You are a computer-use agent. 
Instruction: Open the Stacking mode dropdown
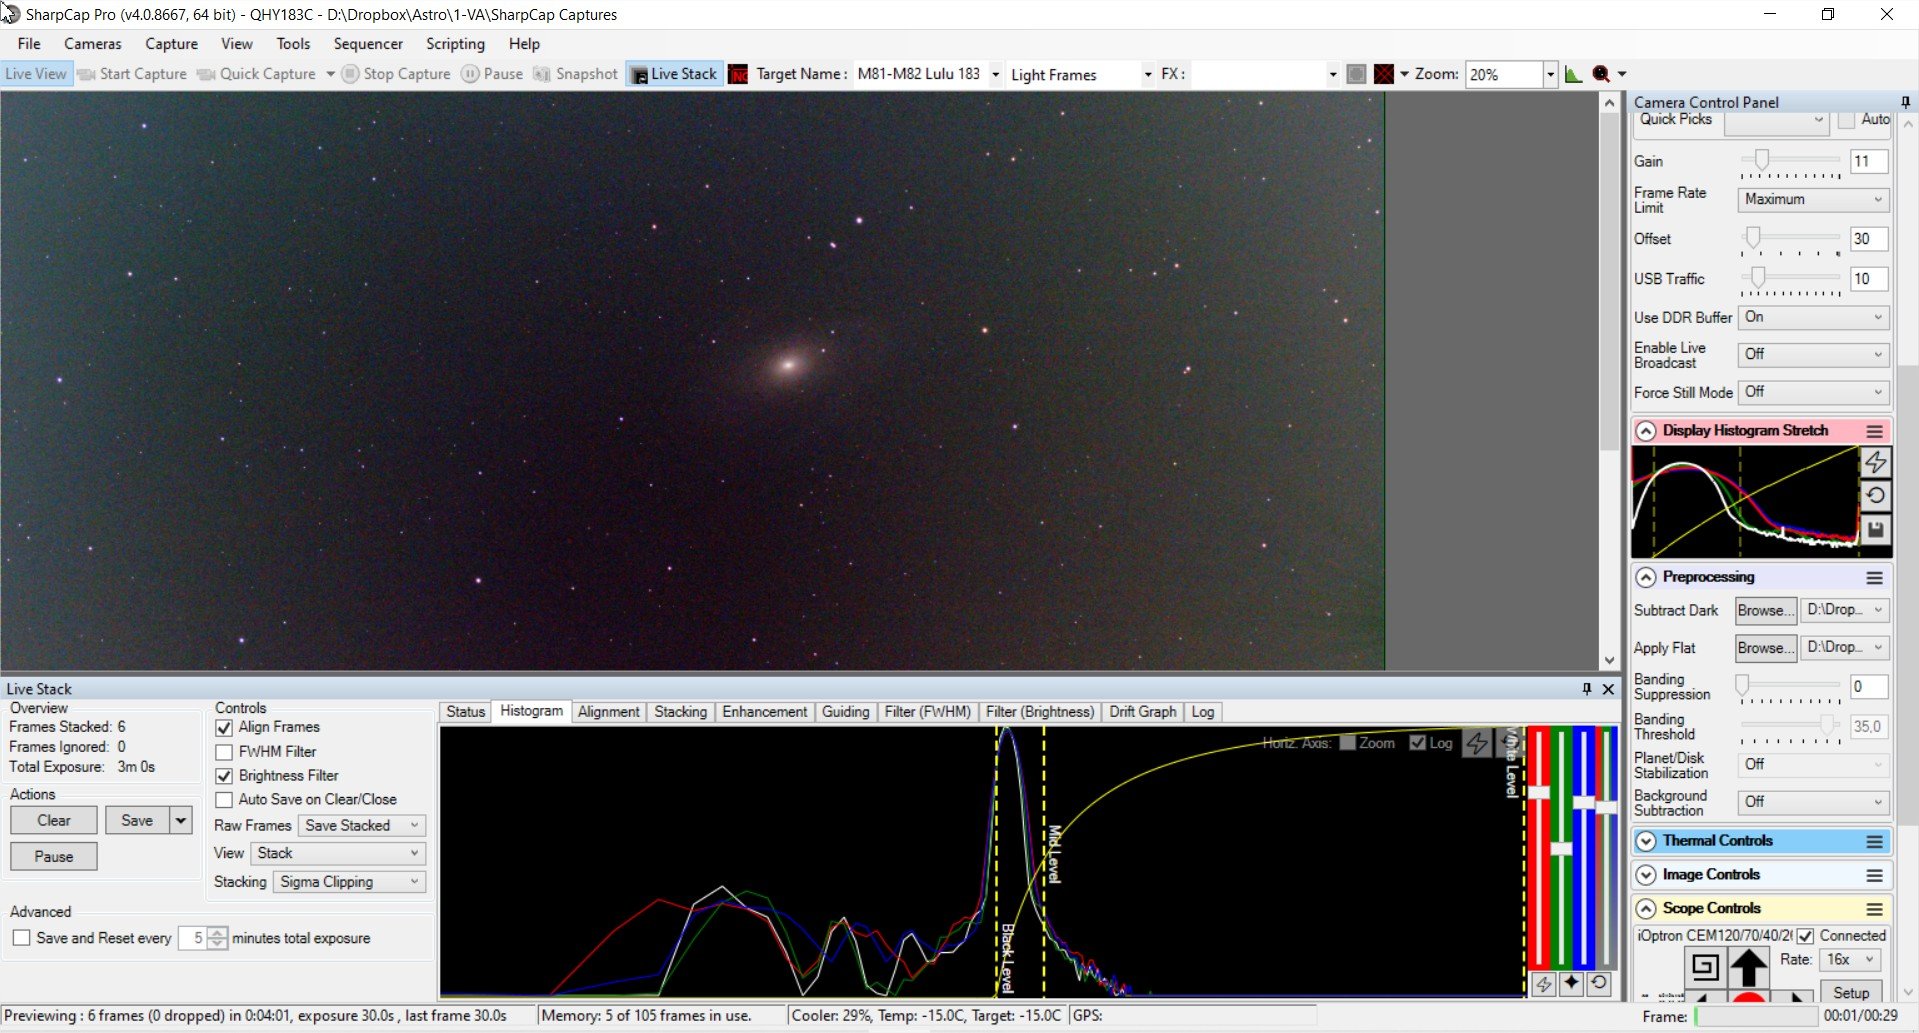349,882
